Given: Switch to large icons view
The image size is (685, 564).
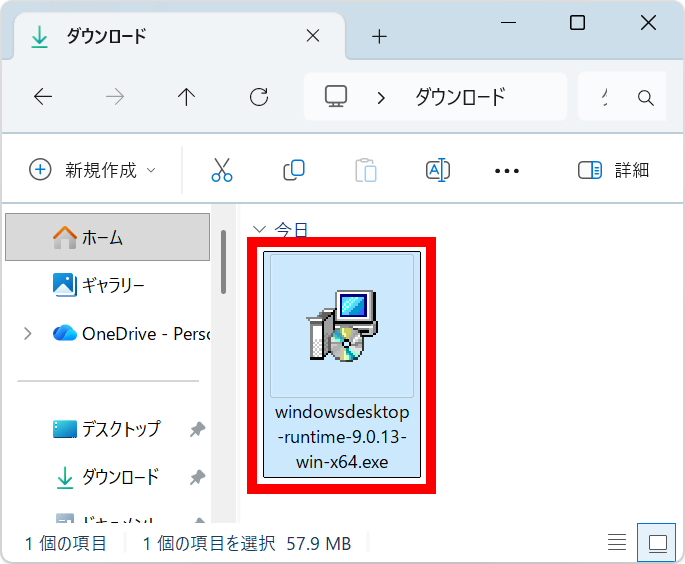Looking at the screenshot, I should click(657, 543).
